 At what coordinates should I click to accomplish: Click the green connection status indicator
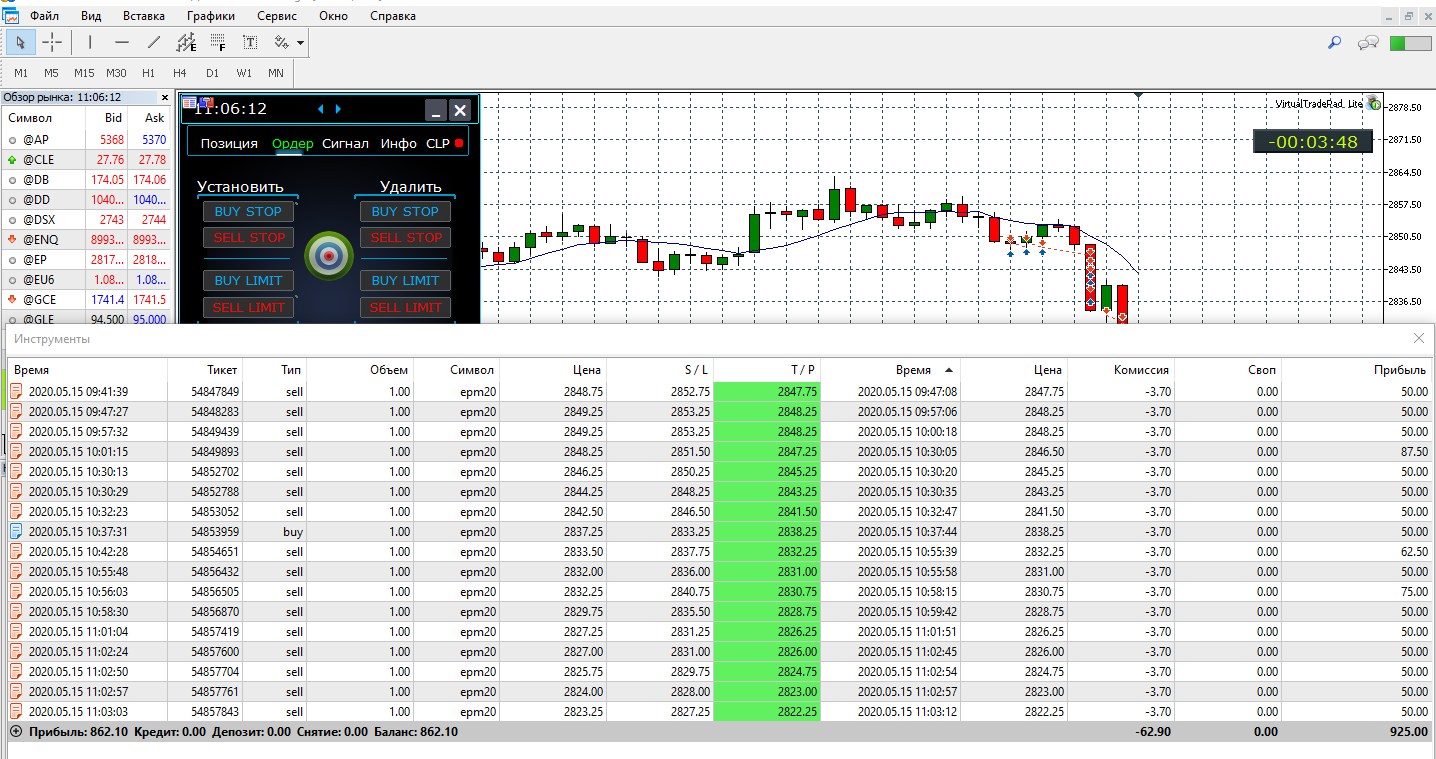1411,43
